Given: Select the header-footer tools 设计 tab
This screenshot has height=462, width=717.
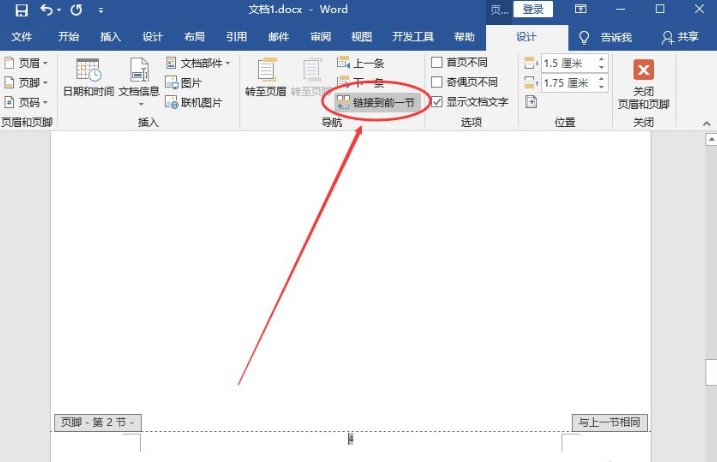Looking at the screenshot, I should [x=526, y=37].
